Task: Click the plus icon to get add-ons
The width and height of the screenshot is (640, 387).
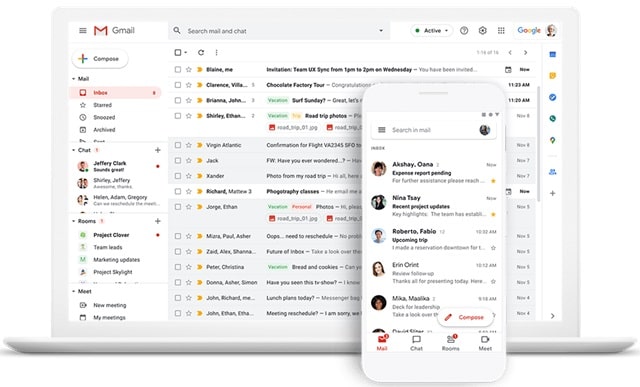Action: coord(553,193)
